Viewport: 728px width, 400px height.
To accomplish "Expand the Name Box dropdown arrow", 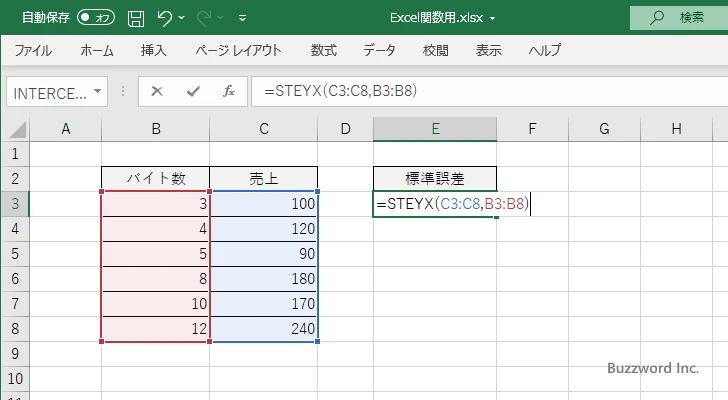I will coord(98,91).
